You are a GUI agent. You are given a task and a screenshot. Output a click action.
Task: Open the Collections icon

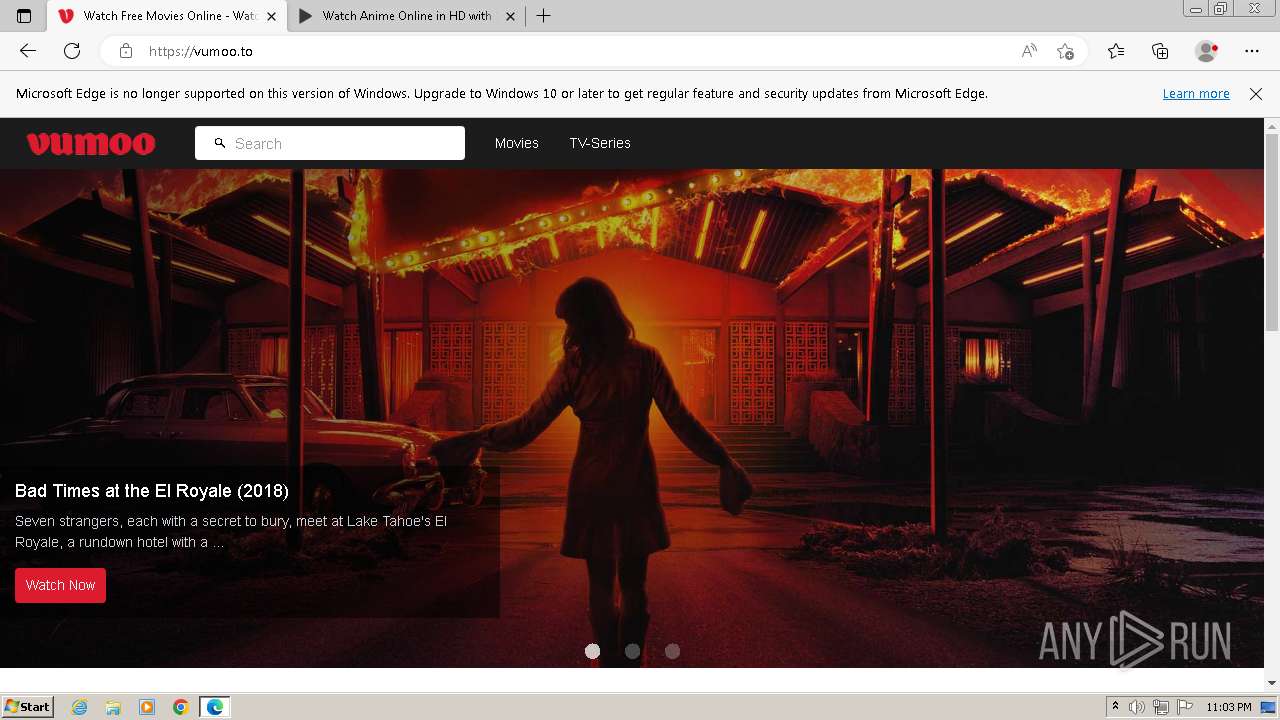coord(1160,51)
